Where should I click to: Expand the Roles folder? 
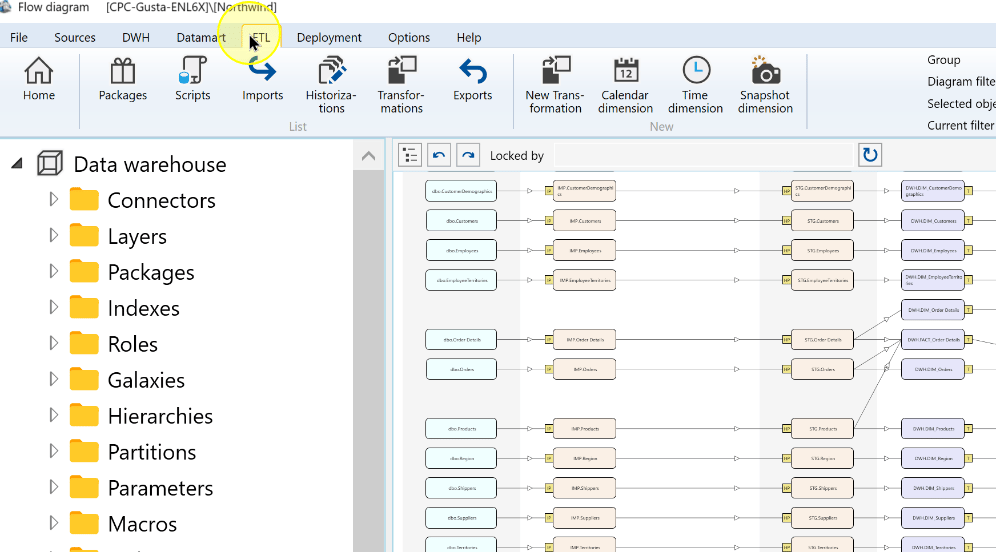(x=54, y=343)
